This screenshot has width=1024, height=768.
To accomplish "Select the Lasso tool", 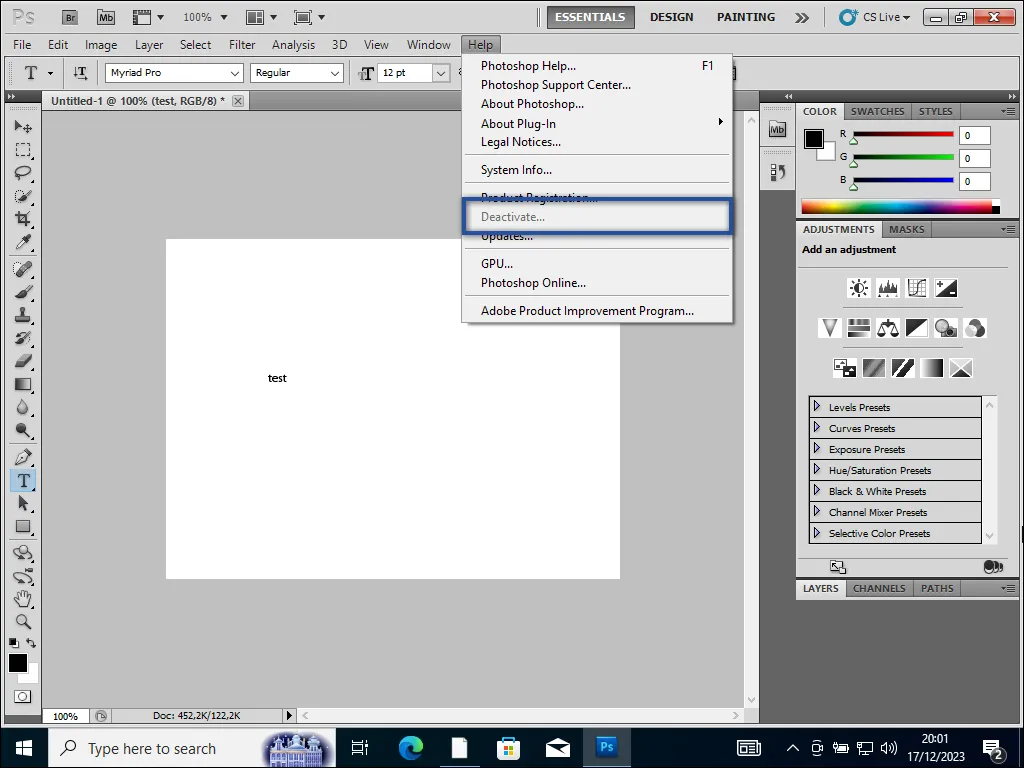I will (x=23, y=173).
